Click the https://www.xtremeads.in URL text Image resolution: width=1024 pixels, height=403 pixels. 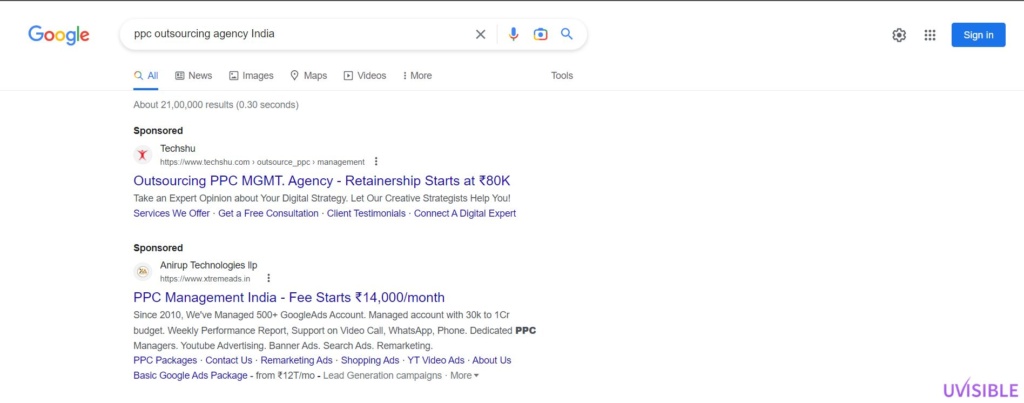click(x=205, y=279)
